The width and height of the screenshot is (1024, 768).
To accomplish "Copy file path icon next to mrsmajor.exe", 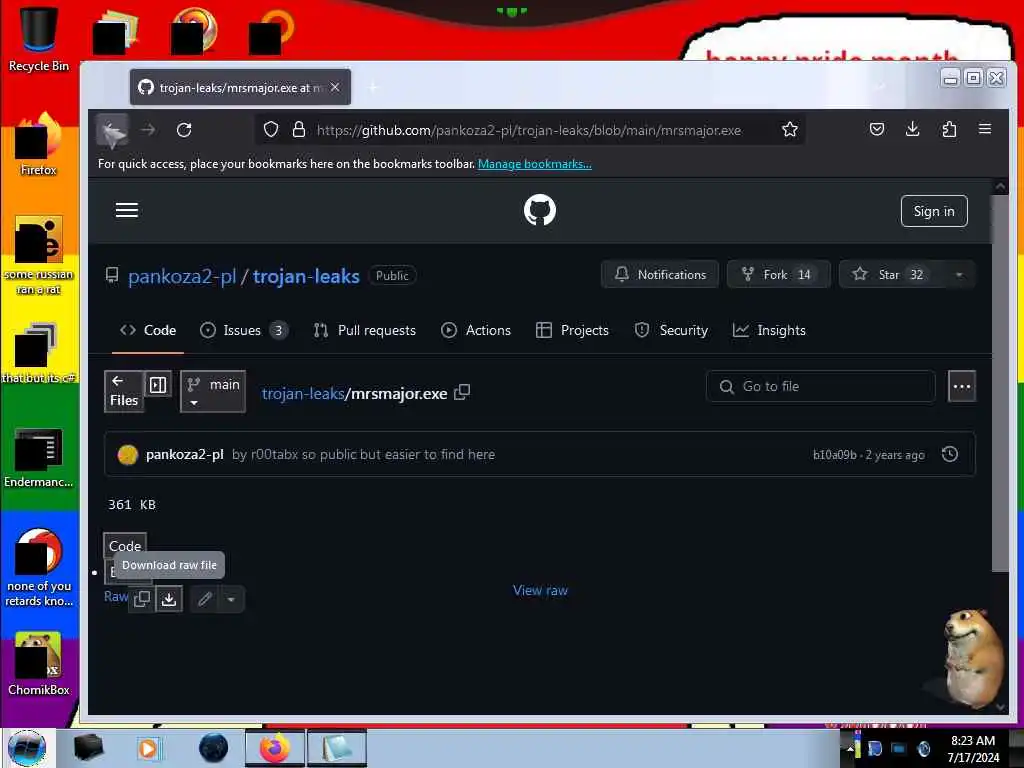I will click(x=462, y=392).
